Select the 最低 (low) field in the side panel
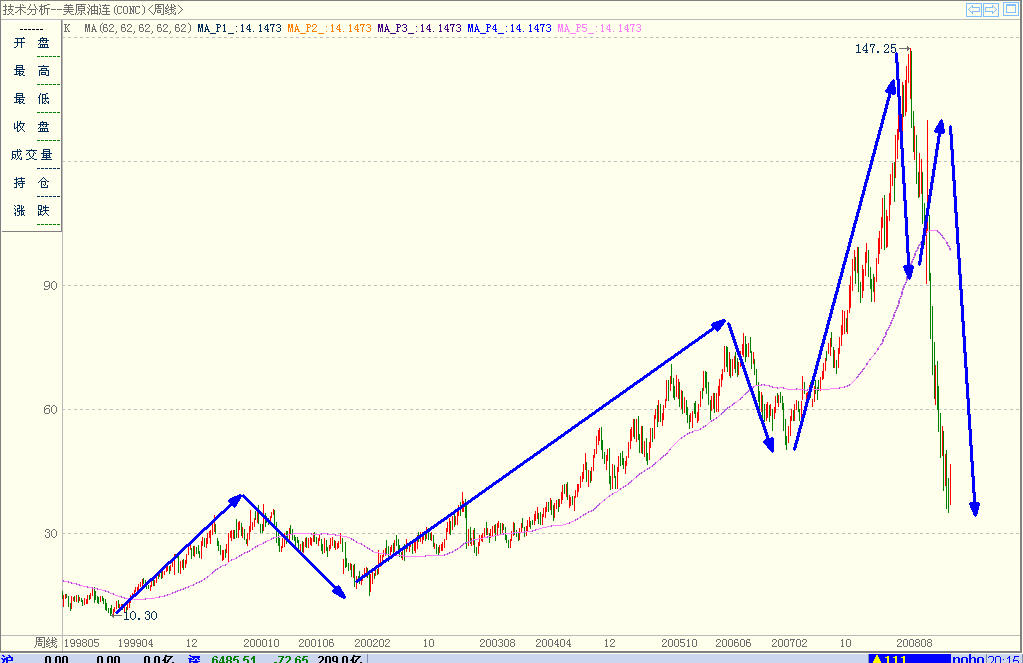The width and height of the screenshot is (1023, 663). click(x=31, y=99)
